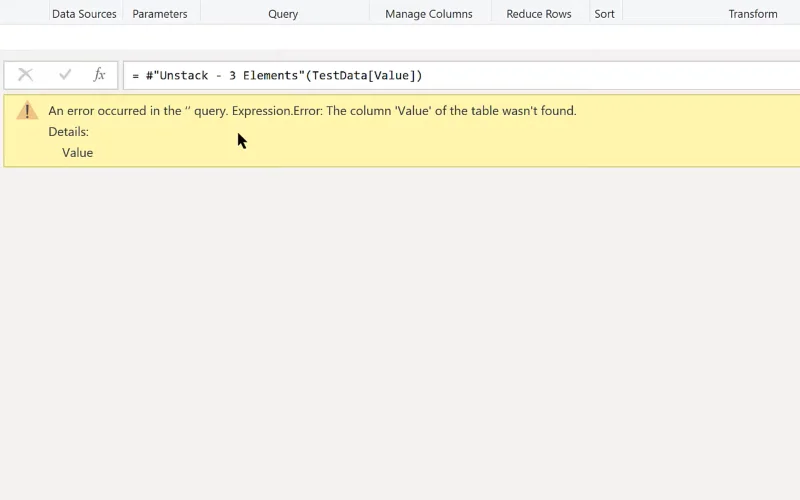Click the Expression.Error message text
This screenshot has height=500, width=800.
pyautogui.click(x=404, y=111)
